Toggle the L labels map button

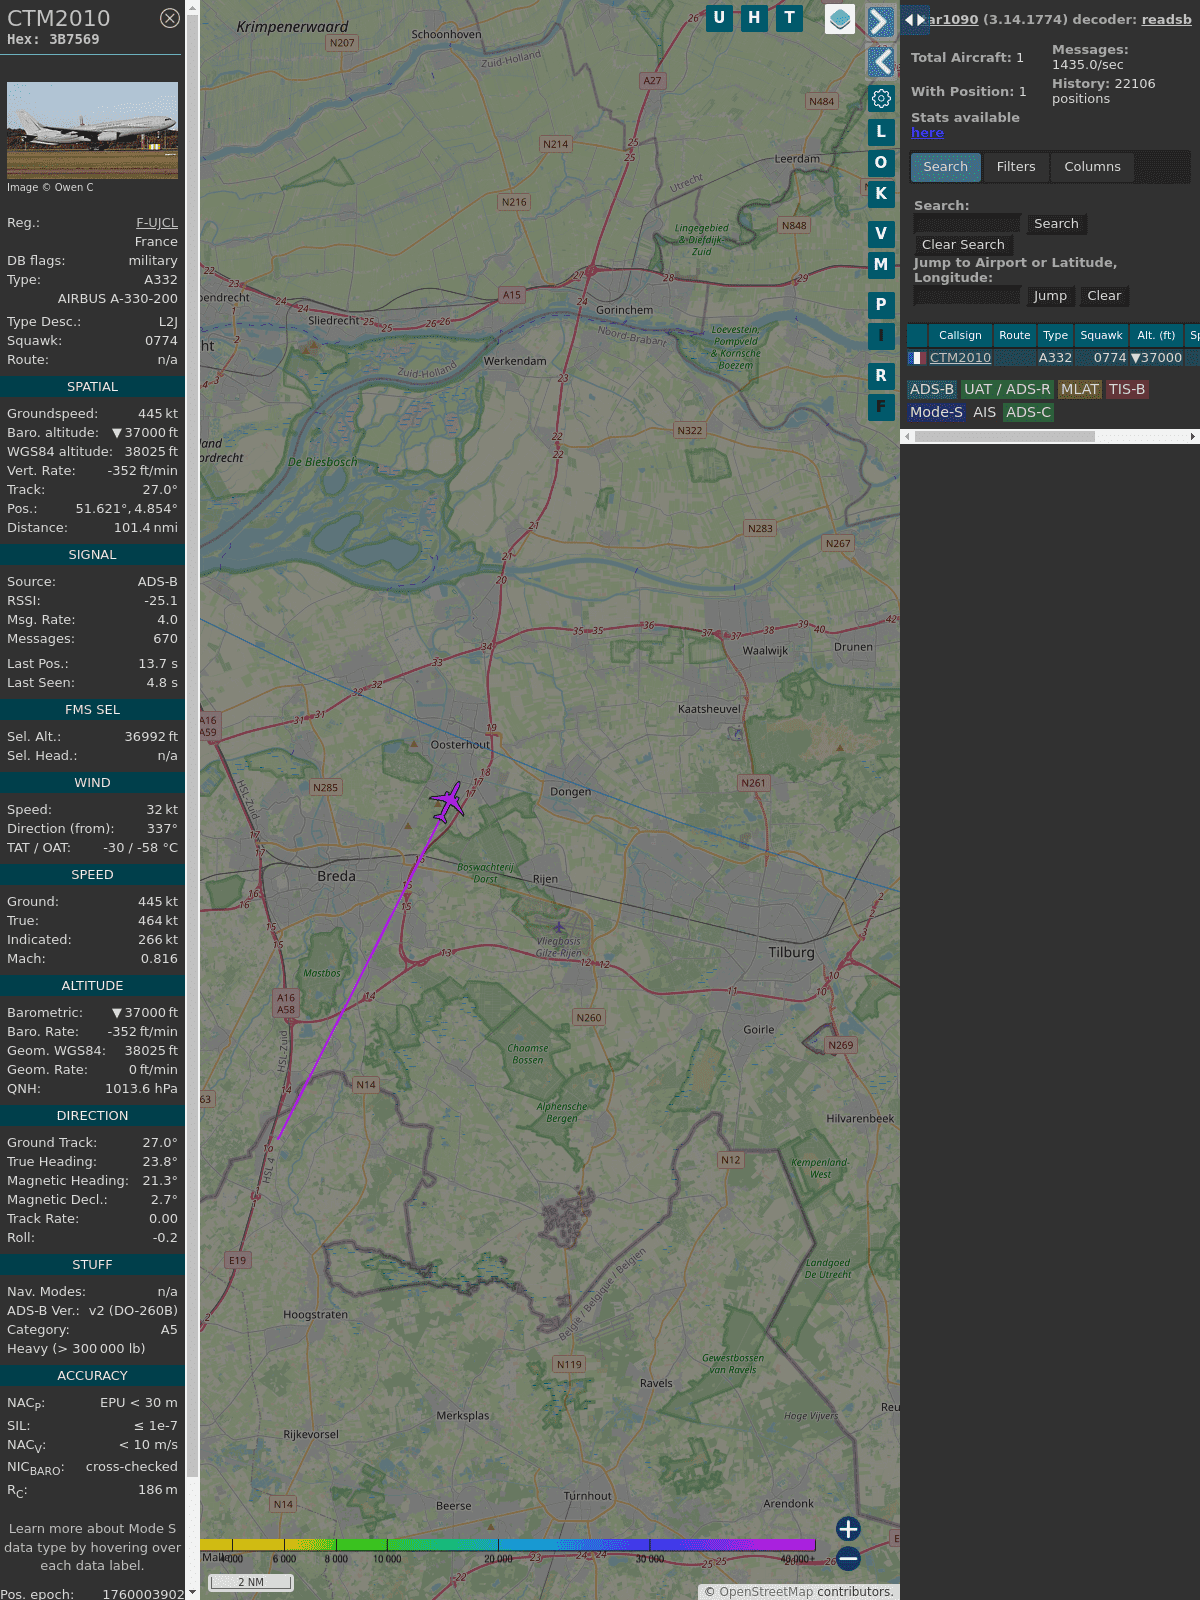[x=881, y=131]
